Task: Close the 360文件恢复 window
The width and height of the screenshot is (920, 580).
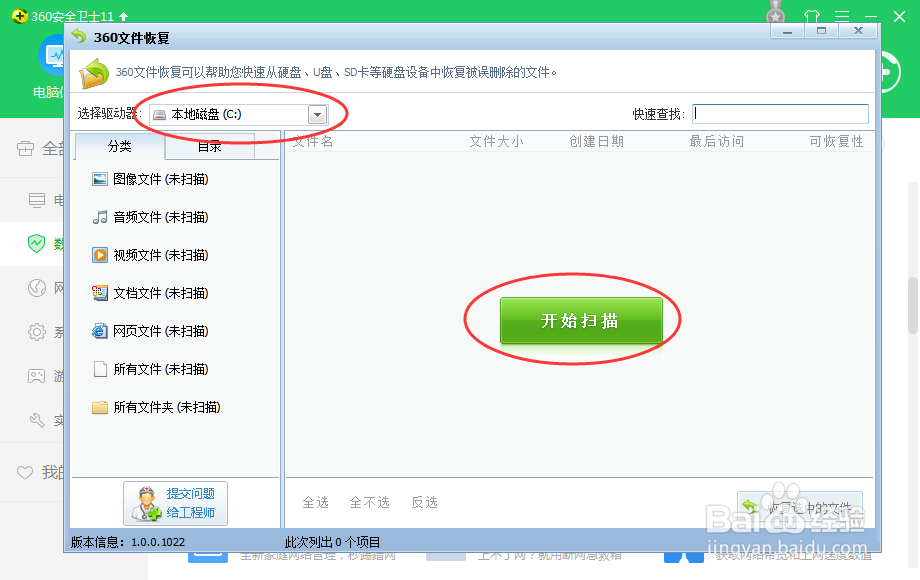Action: point(858,31)
